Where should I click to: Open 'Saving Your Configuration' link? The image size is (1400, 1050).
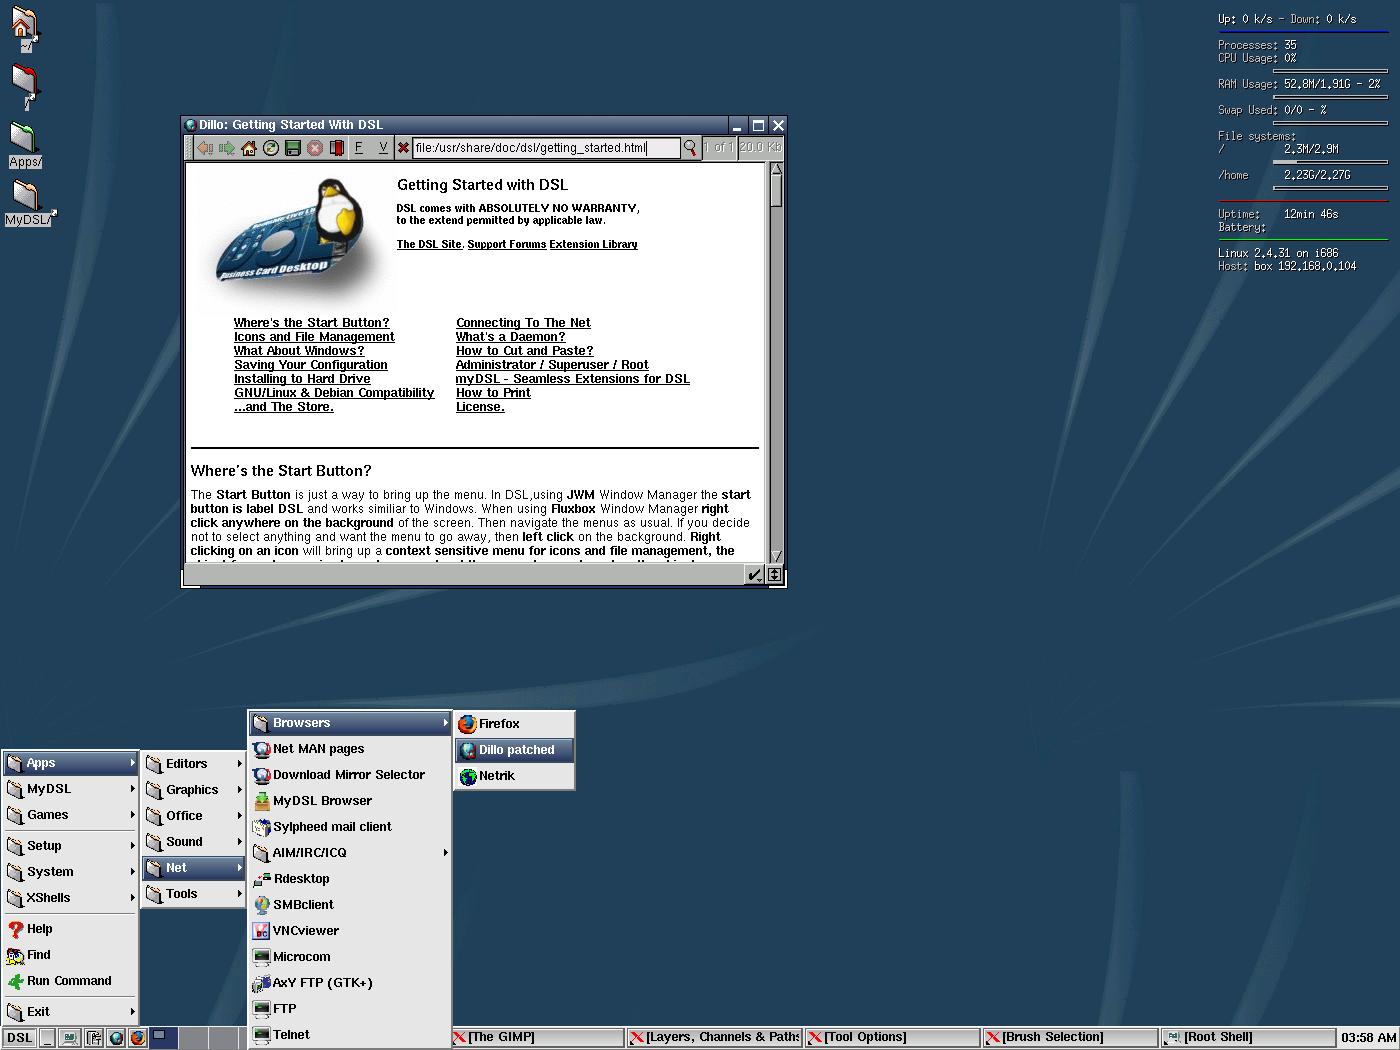311,365
